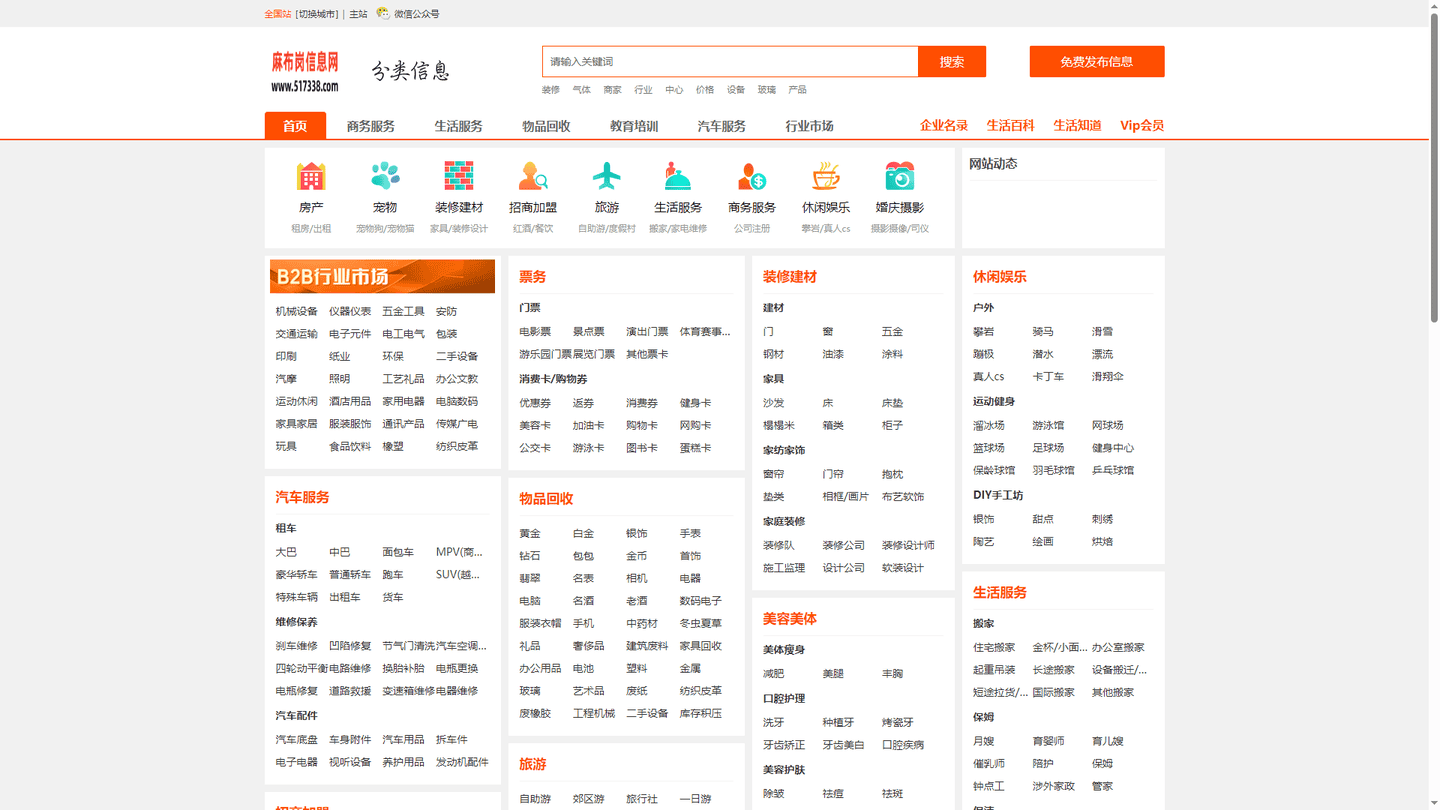Open the 婚庆摄影 camera icon

point(900,176)
